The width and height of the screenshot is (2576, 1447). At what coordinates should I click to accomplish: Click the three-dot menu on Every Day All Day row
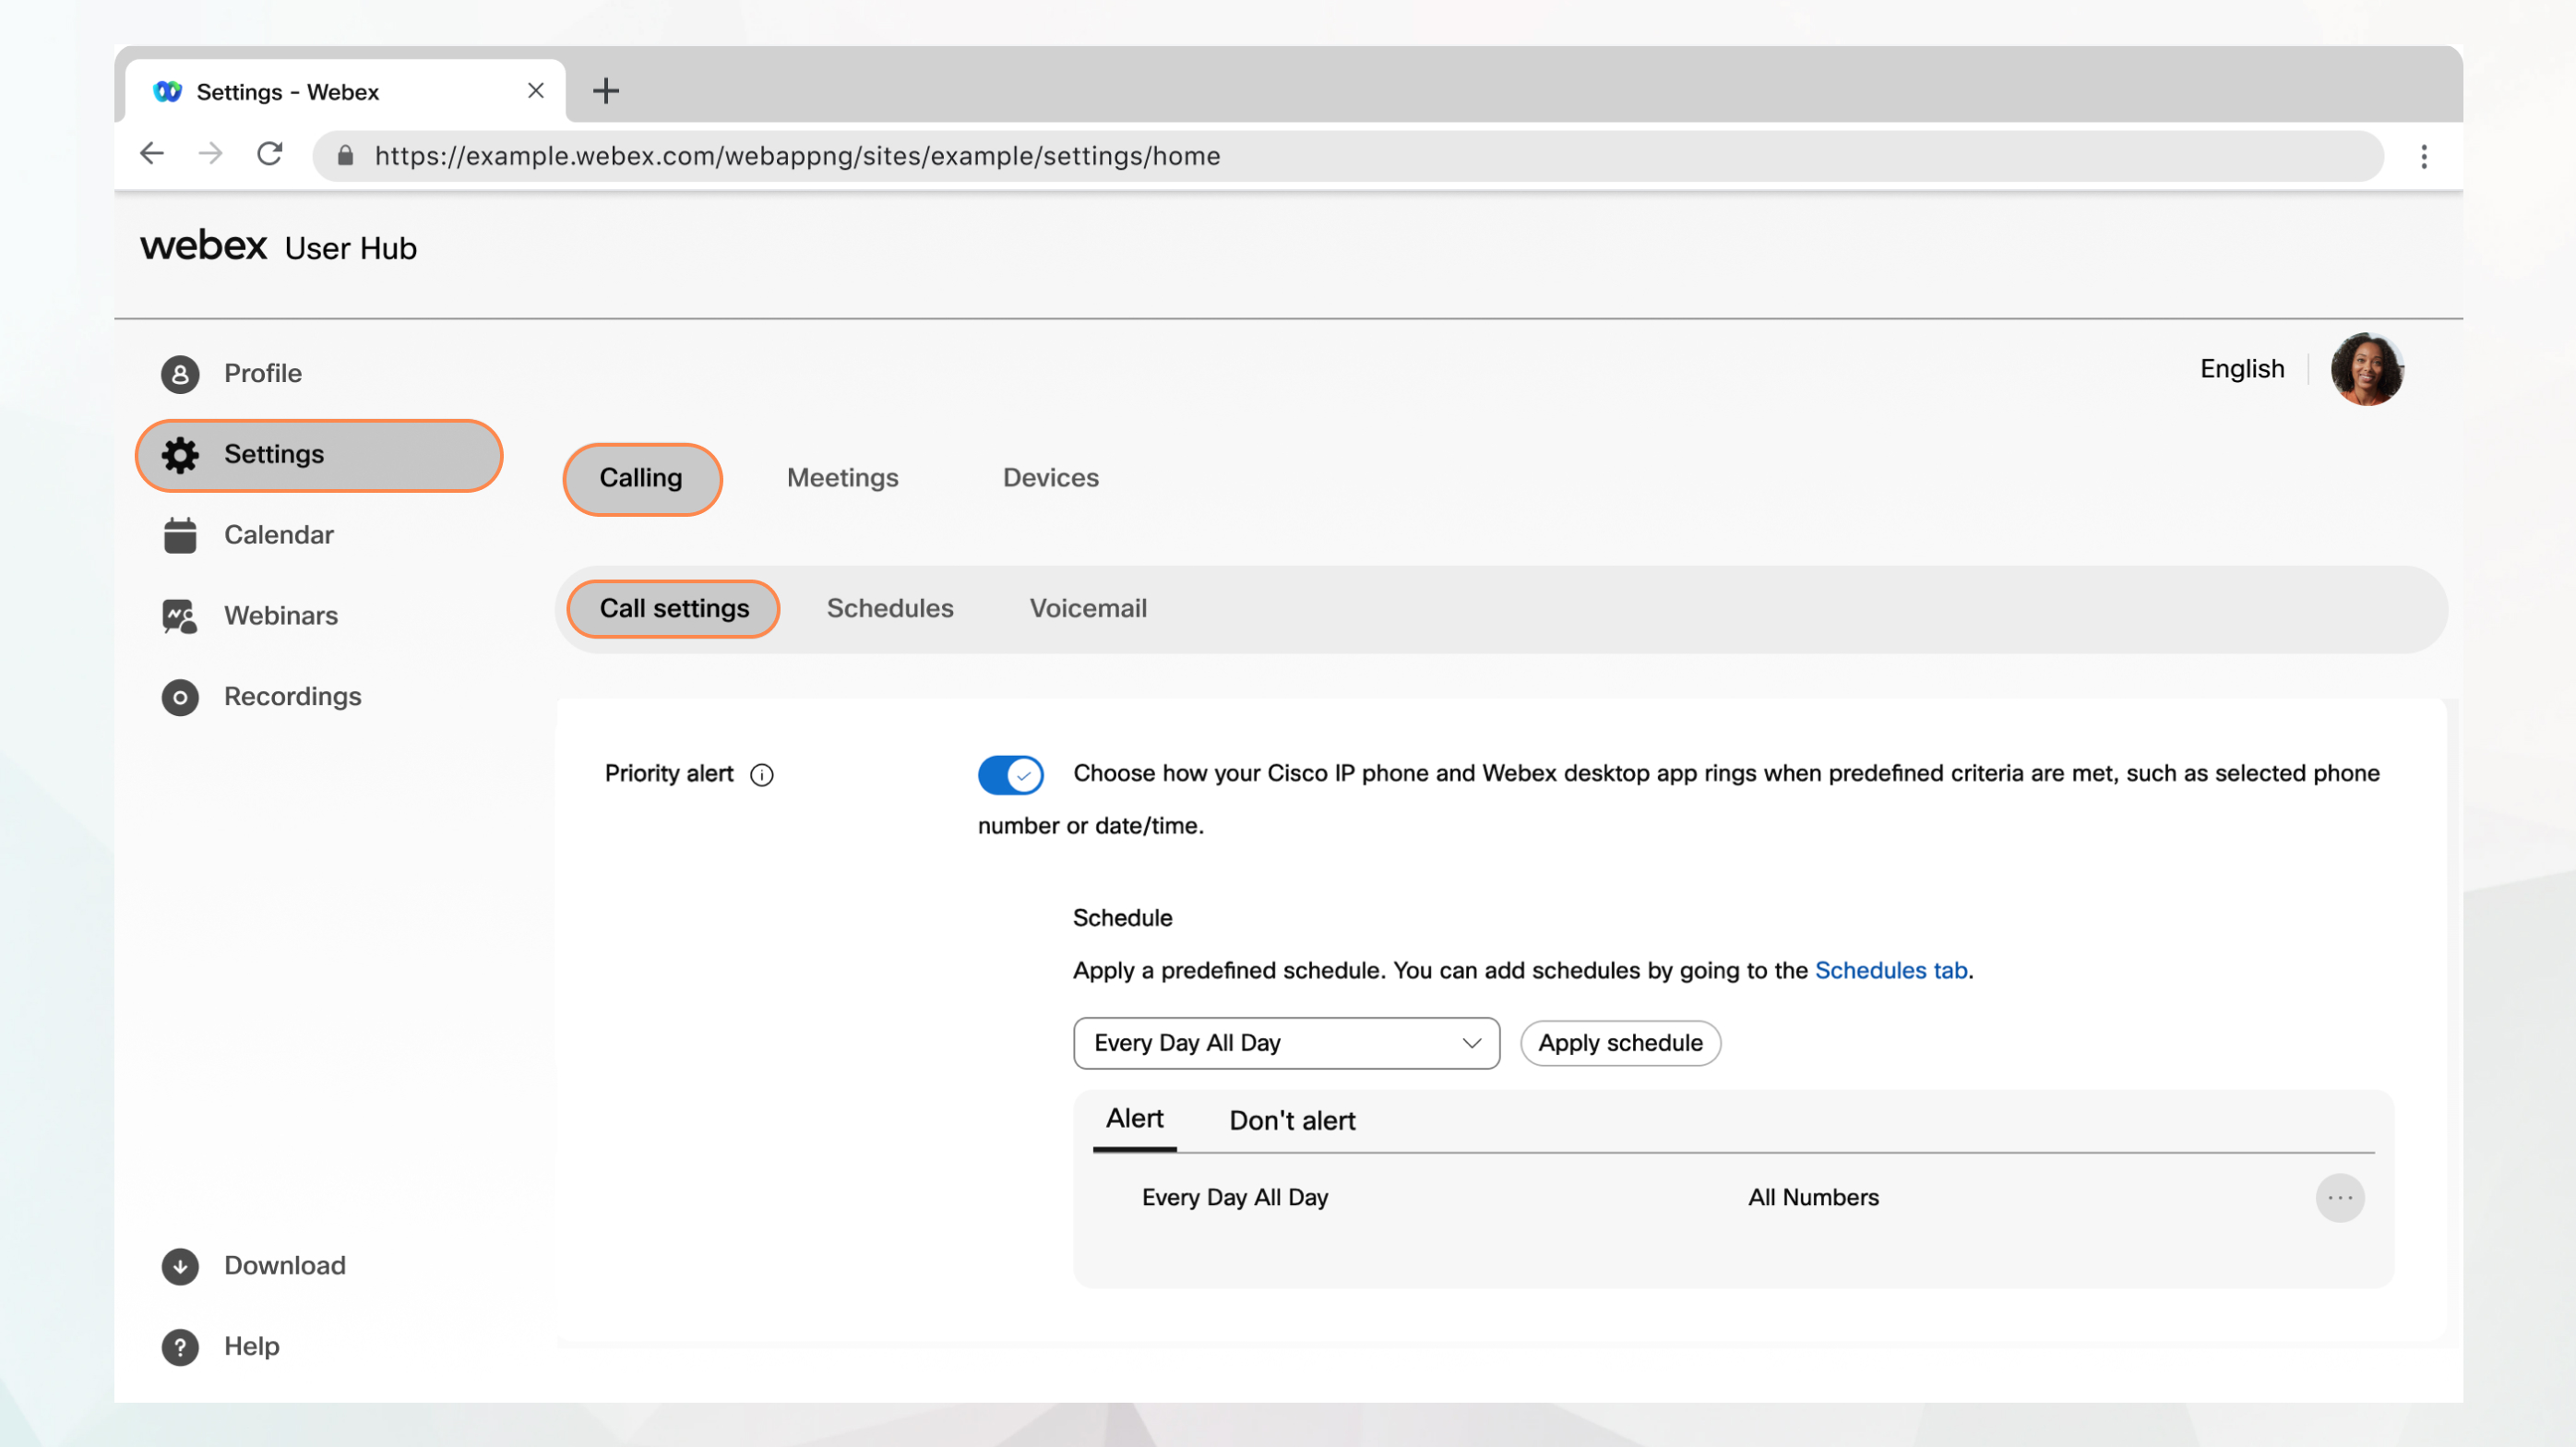pyautogui.click(x=2339, y=1198)
